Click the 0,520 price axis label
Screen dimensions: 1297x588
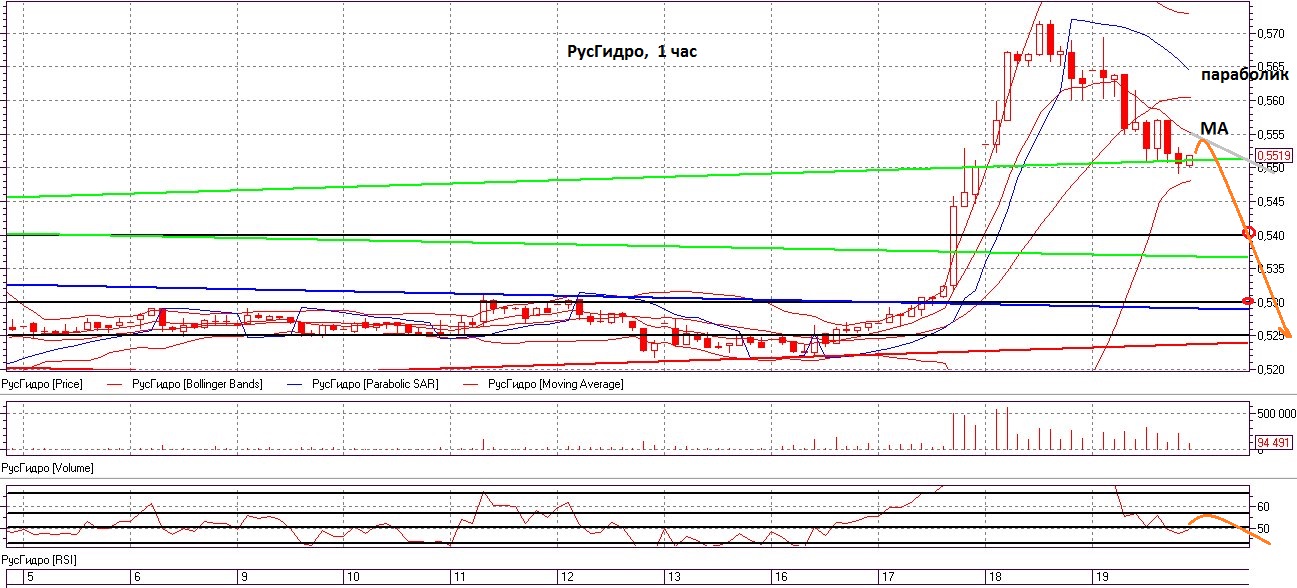pos(1270,369)
